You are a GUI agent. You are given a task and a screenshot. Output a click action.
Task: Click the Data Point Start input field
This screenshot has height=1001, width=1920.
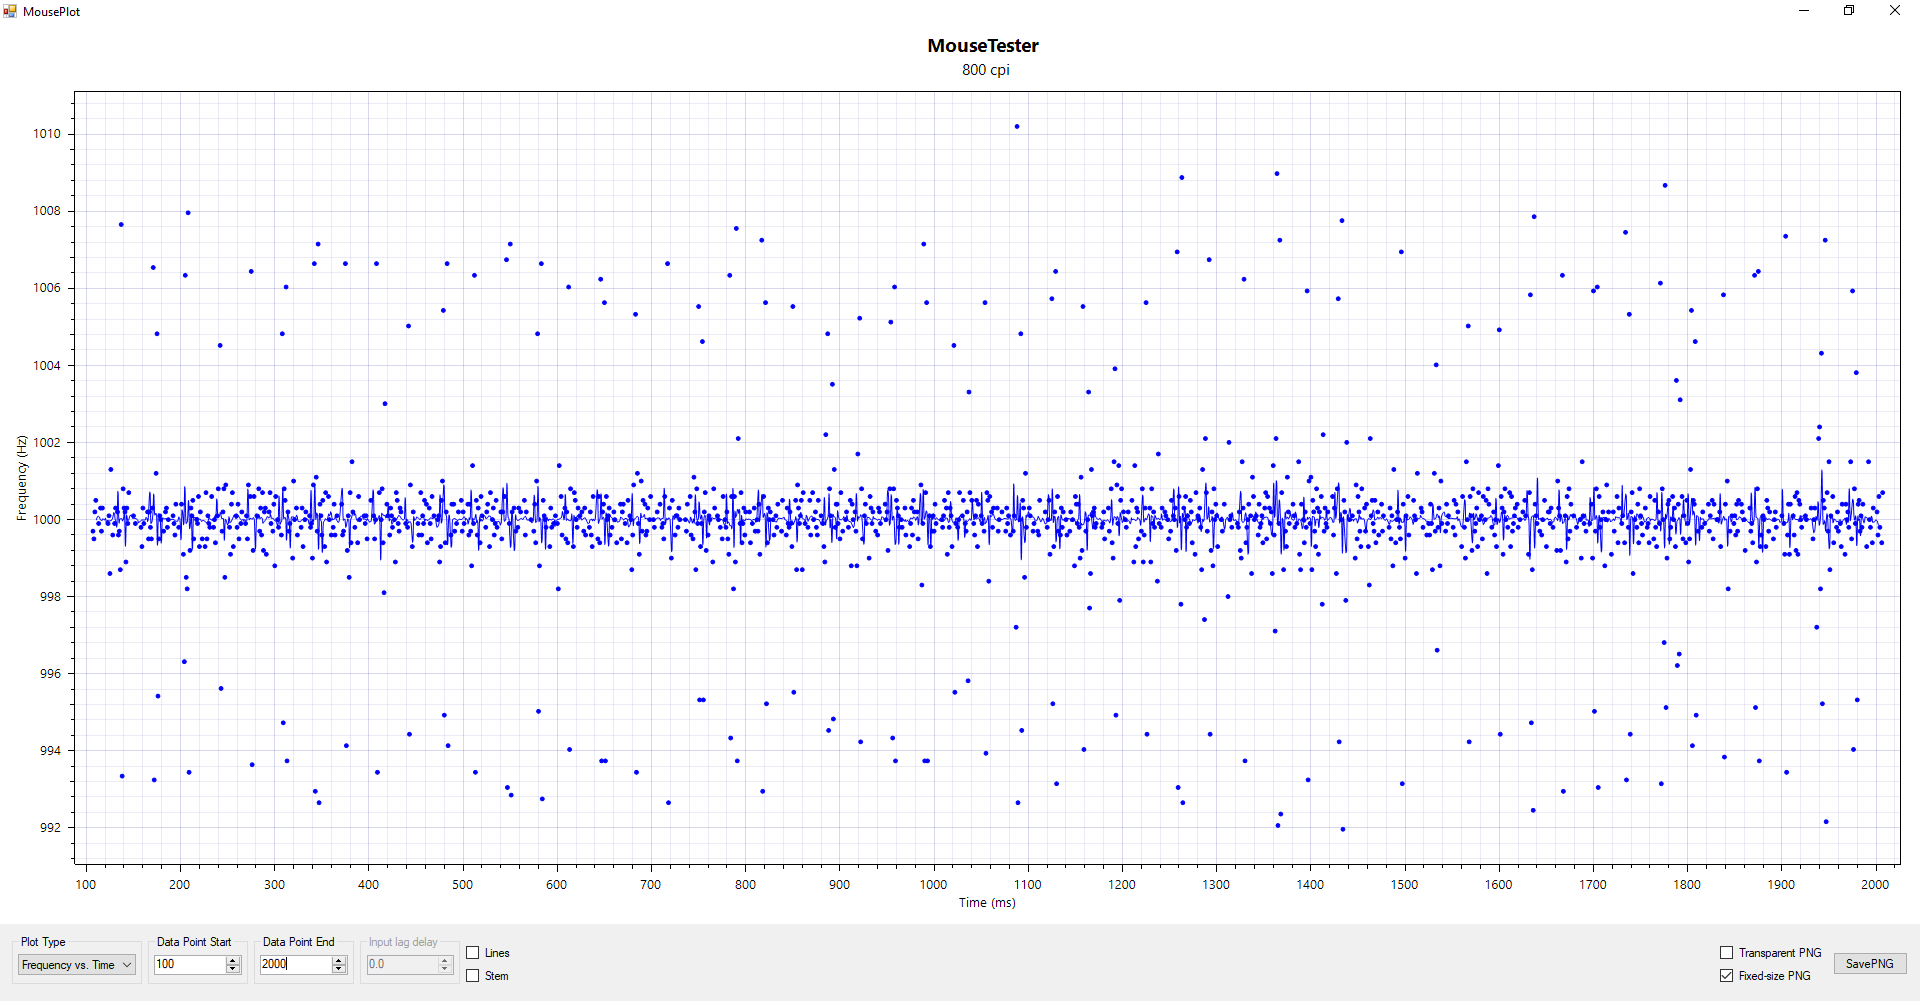coord(189,965)
